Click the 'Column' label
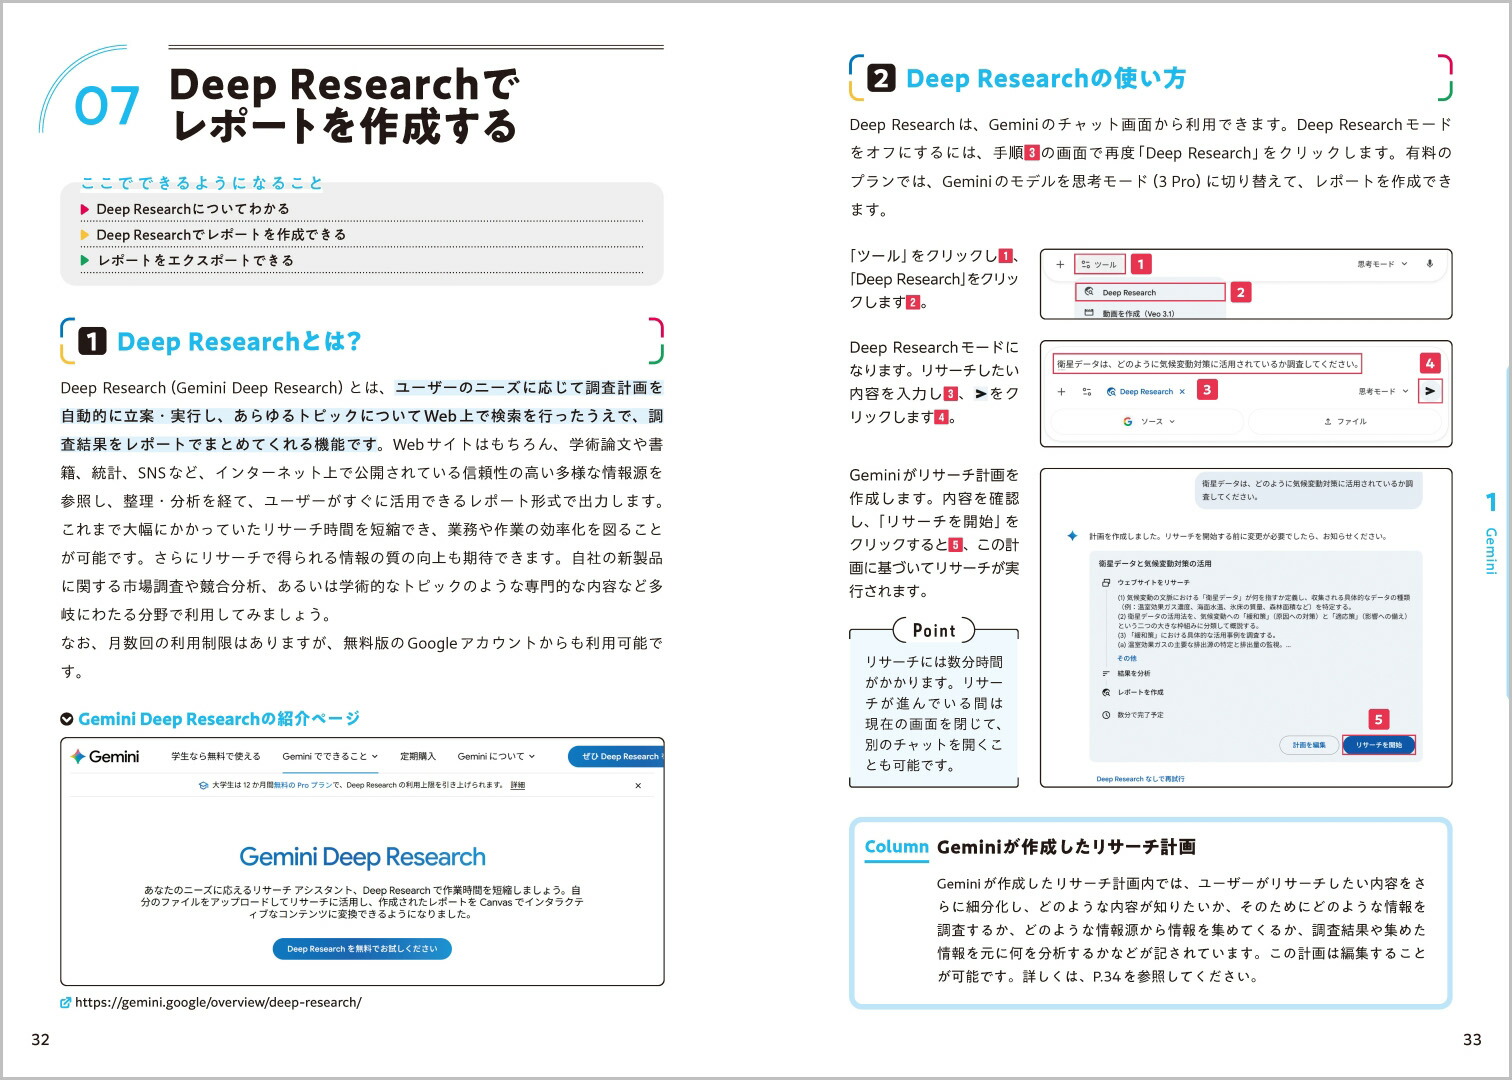 [897, 846]
